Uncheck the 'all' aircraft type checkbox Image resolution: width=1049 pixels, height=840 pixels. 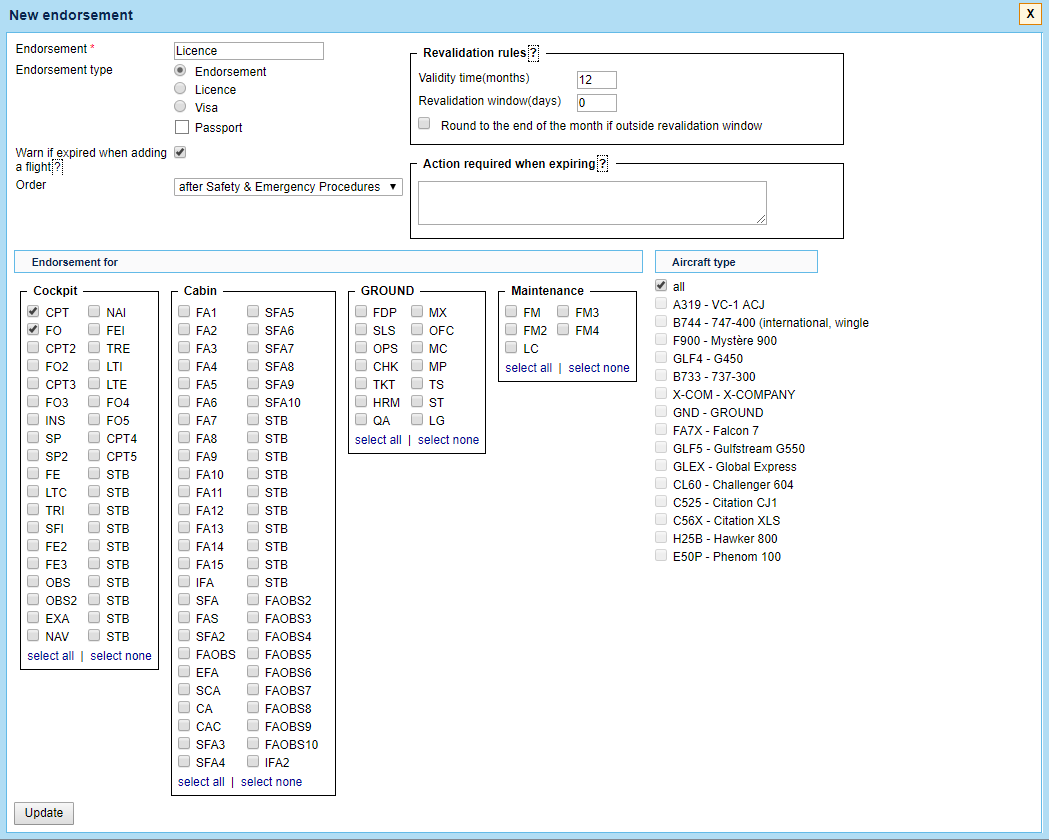661,286
